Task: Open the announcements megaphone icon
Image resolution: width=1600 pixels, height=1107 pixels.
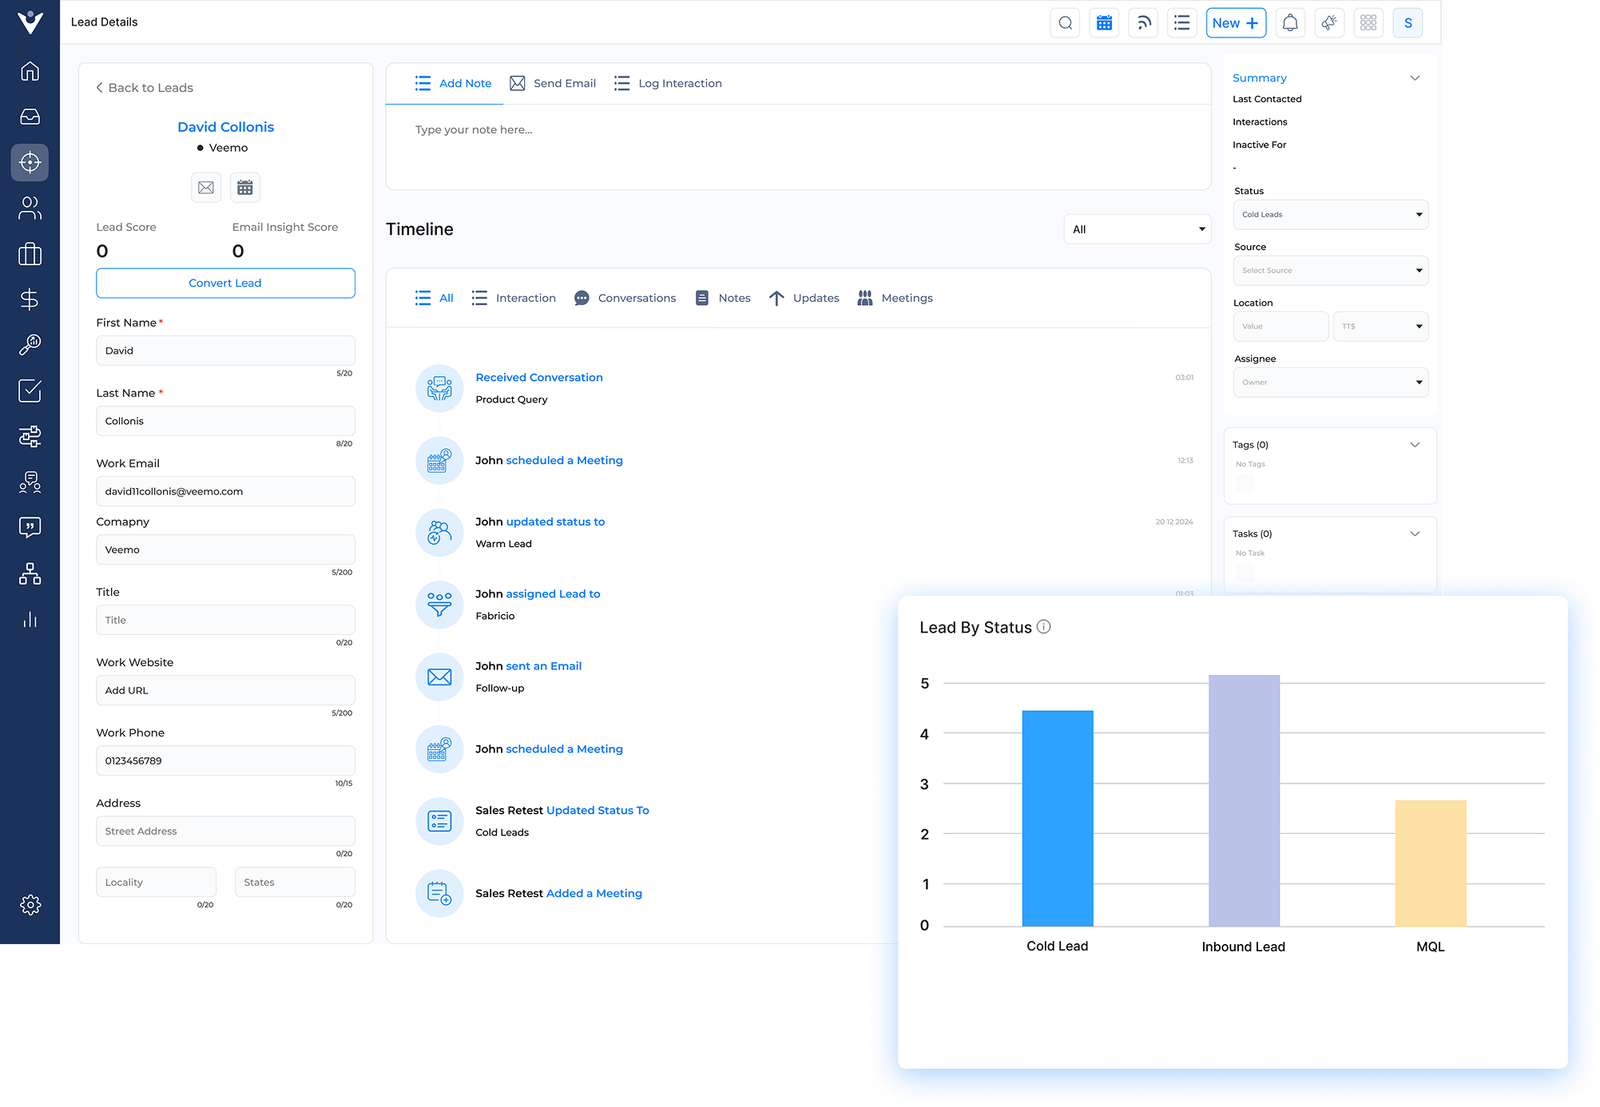Action: click(1329, 23)
